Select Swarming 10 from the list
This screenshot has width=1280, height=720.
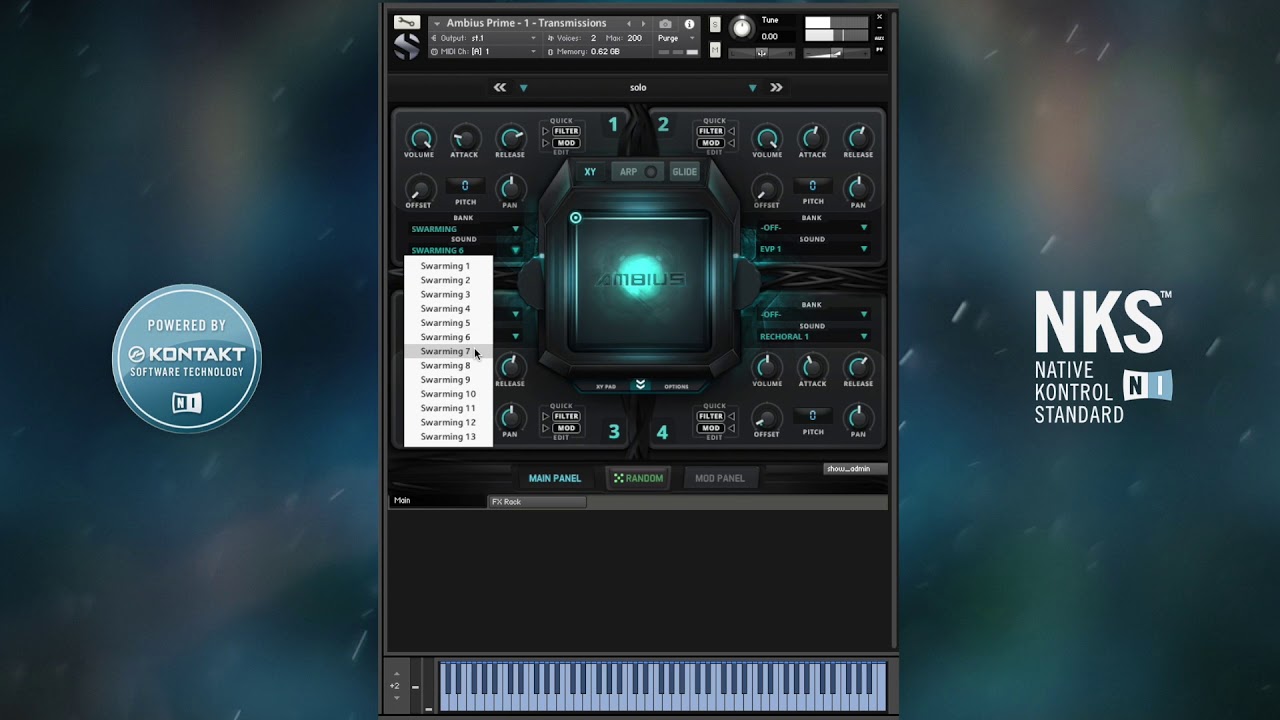pos(448,394)
